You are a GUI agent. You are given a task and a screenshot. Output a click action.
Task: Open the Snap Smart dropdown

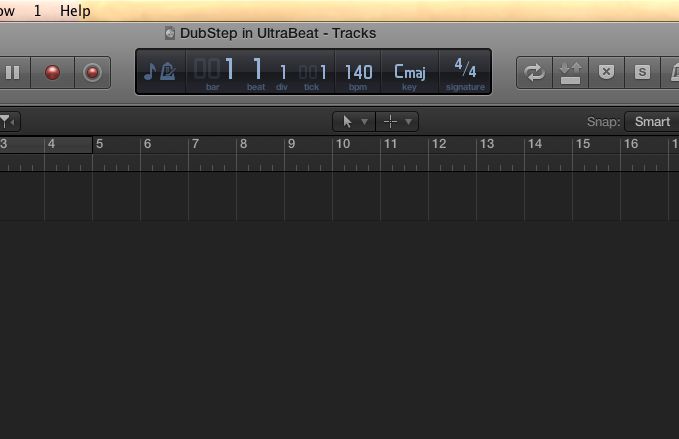pyautogui.click(x=652, y=122)
